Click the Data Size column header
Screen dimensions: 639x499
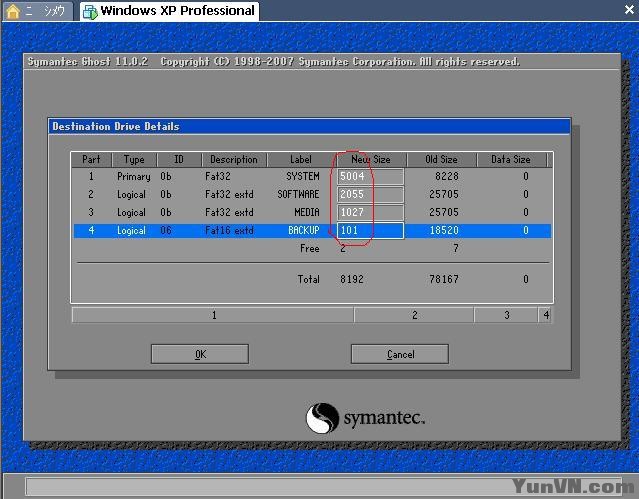pyautogui.click(x=511, y=159)
